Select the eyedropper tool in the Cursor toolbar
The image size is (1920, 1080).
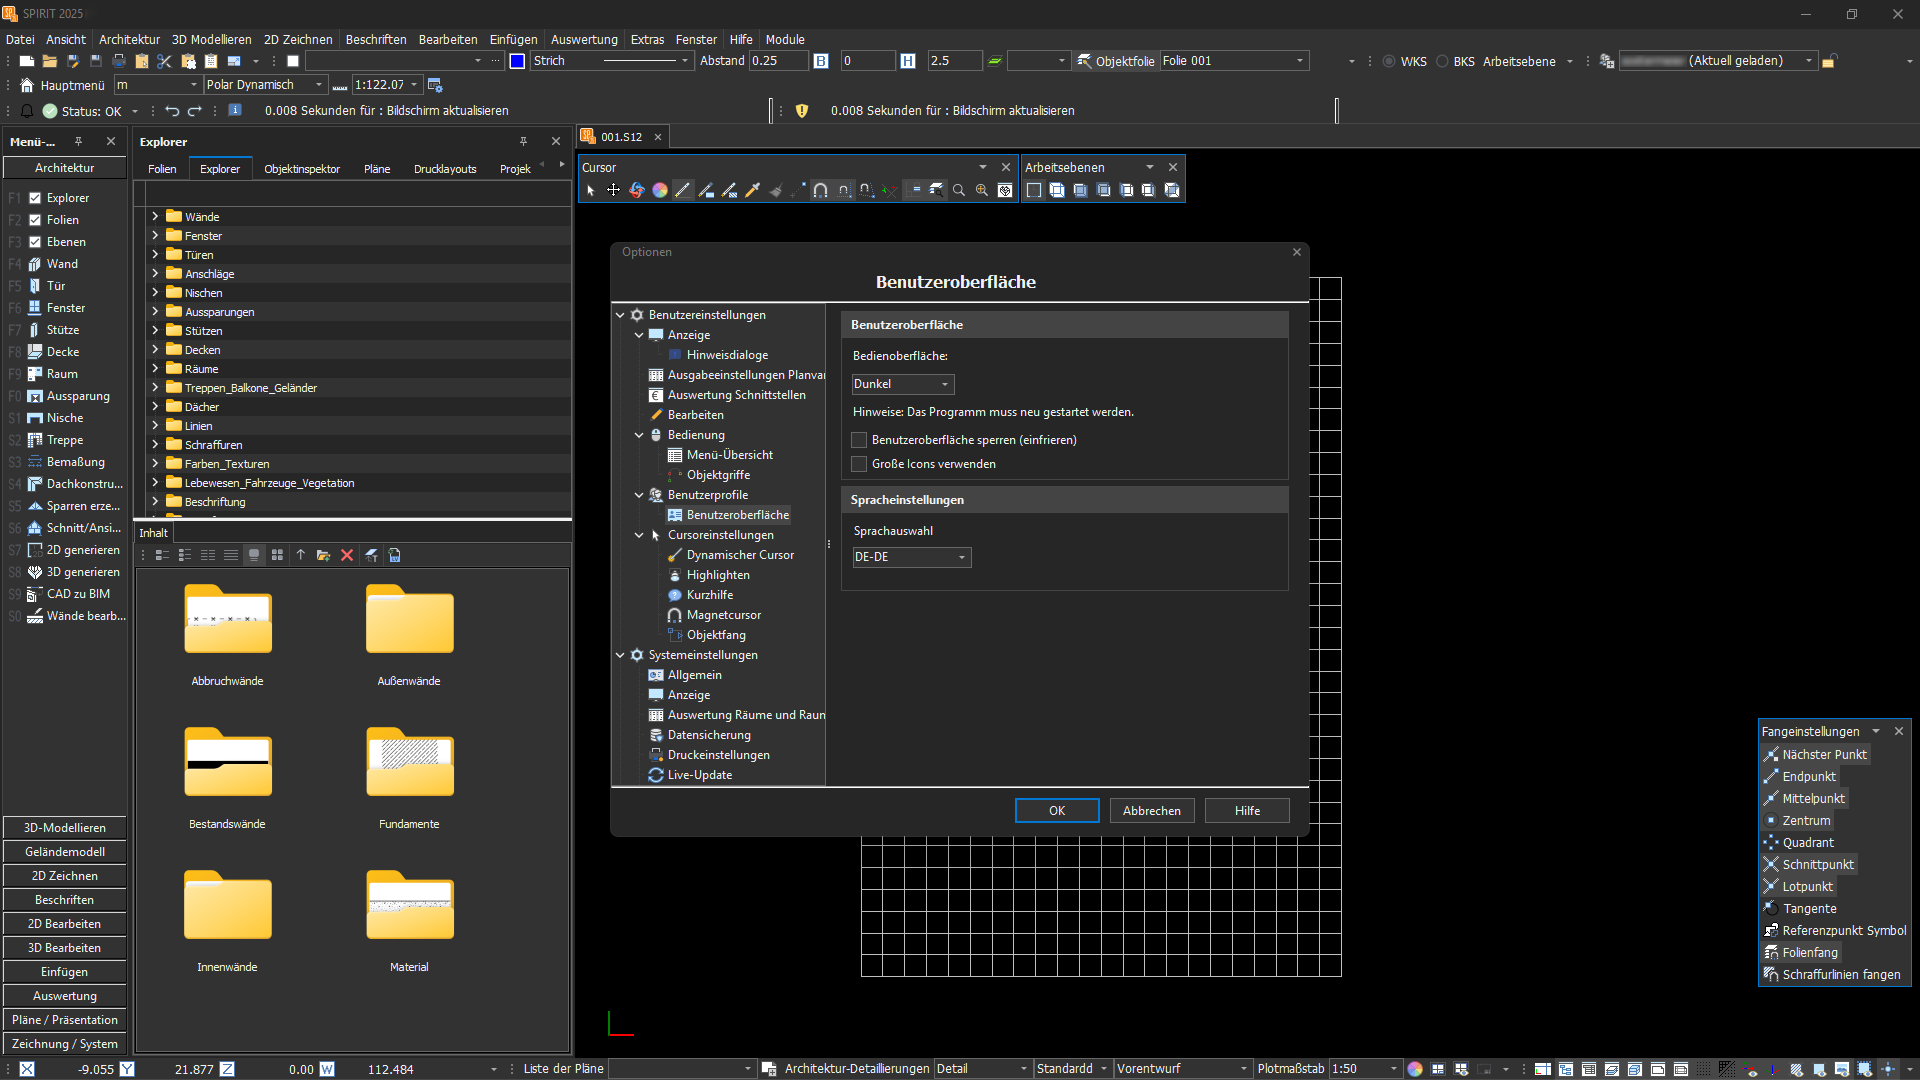point(752,190)
